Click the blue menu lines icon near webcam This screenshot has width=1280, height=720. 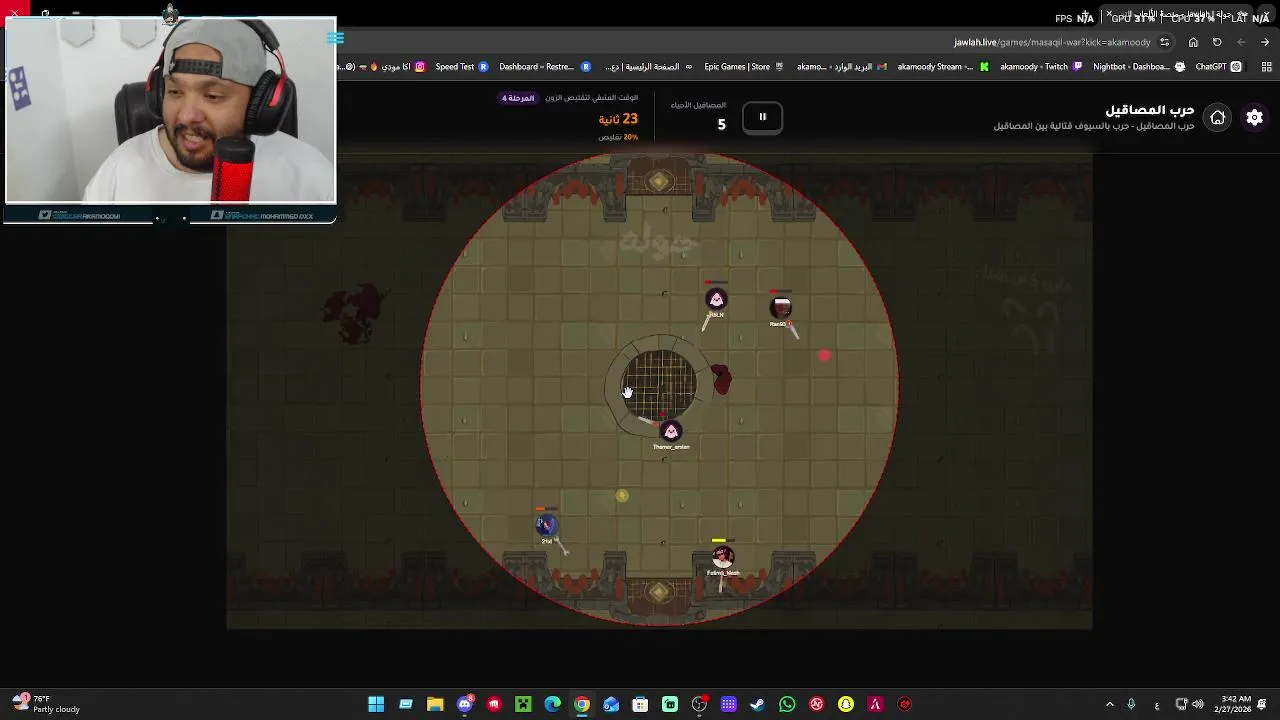(335, 38)
